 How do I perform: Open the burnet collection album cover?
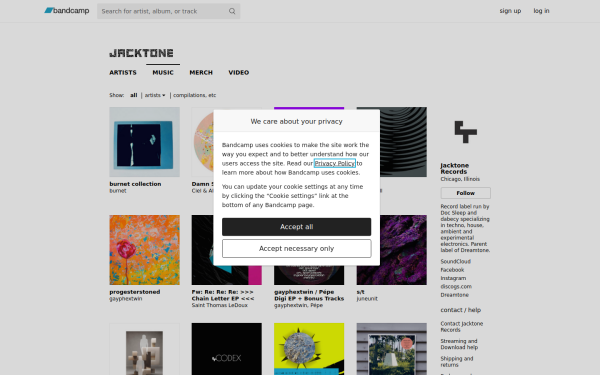click(144, 142)
